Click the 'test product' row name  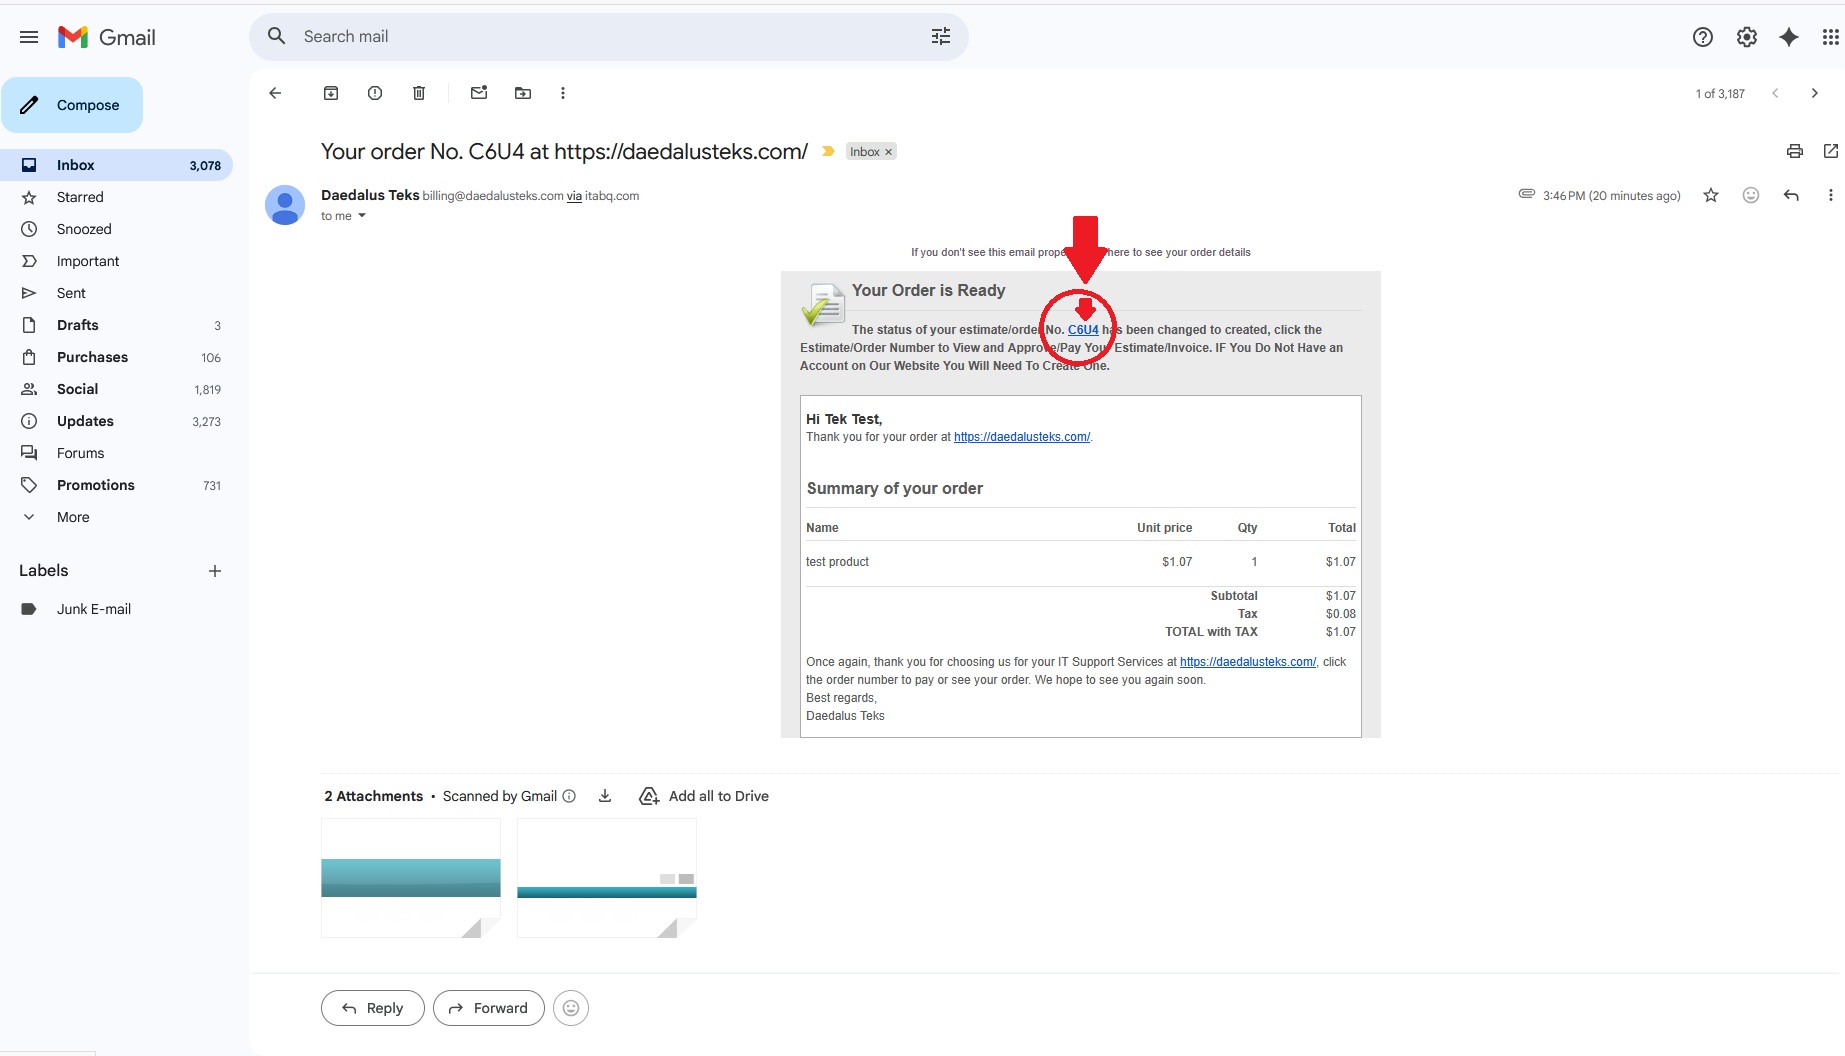(x=838, y=562)
